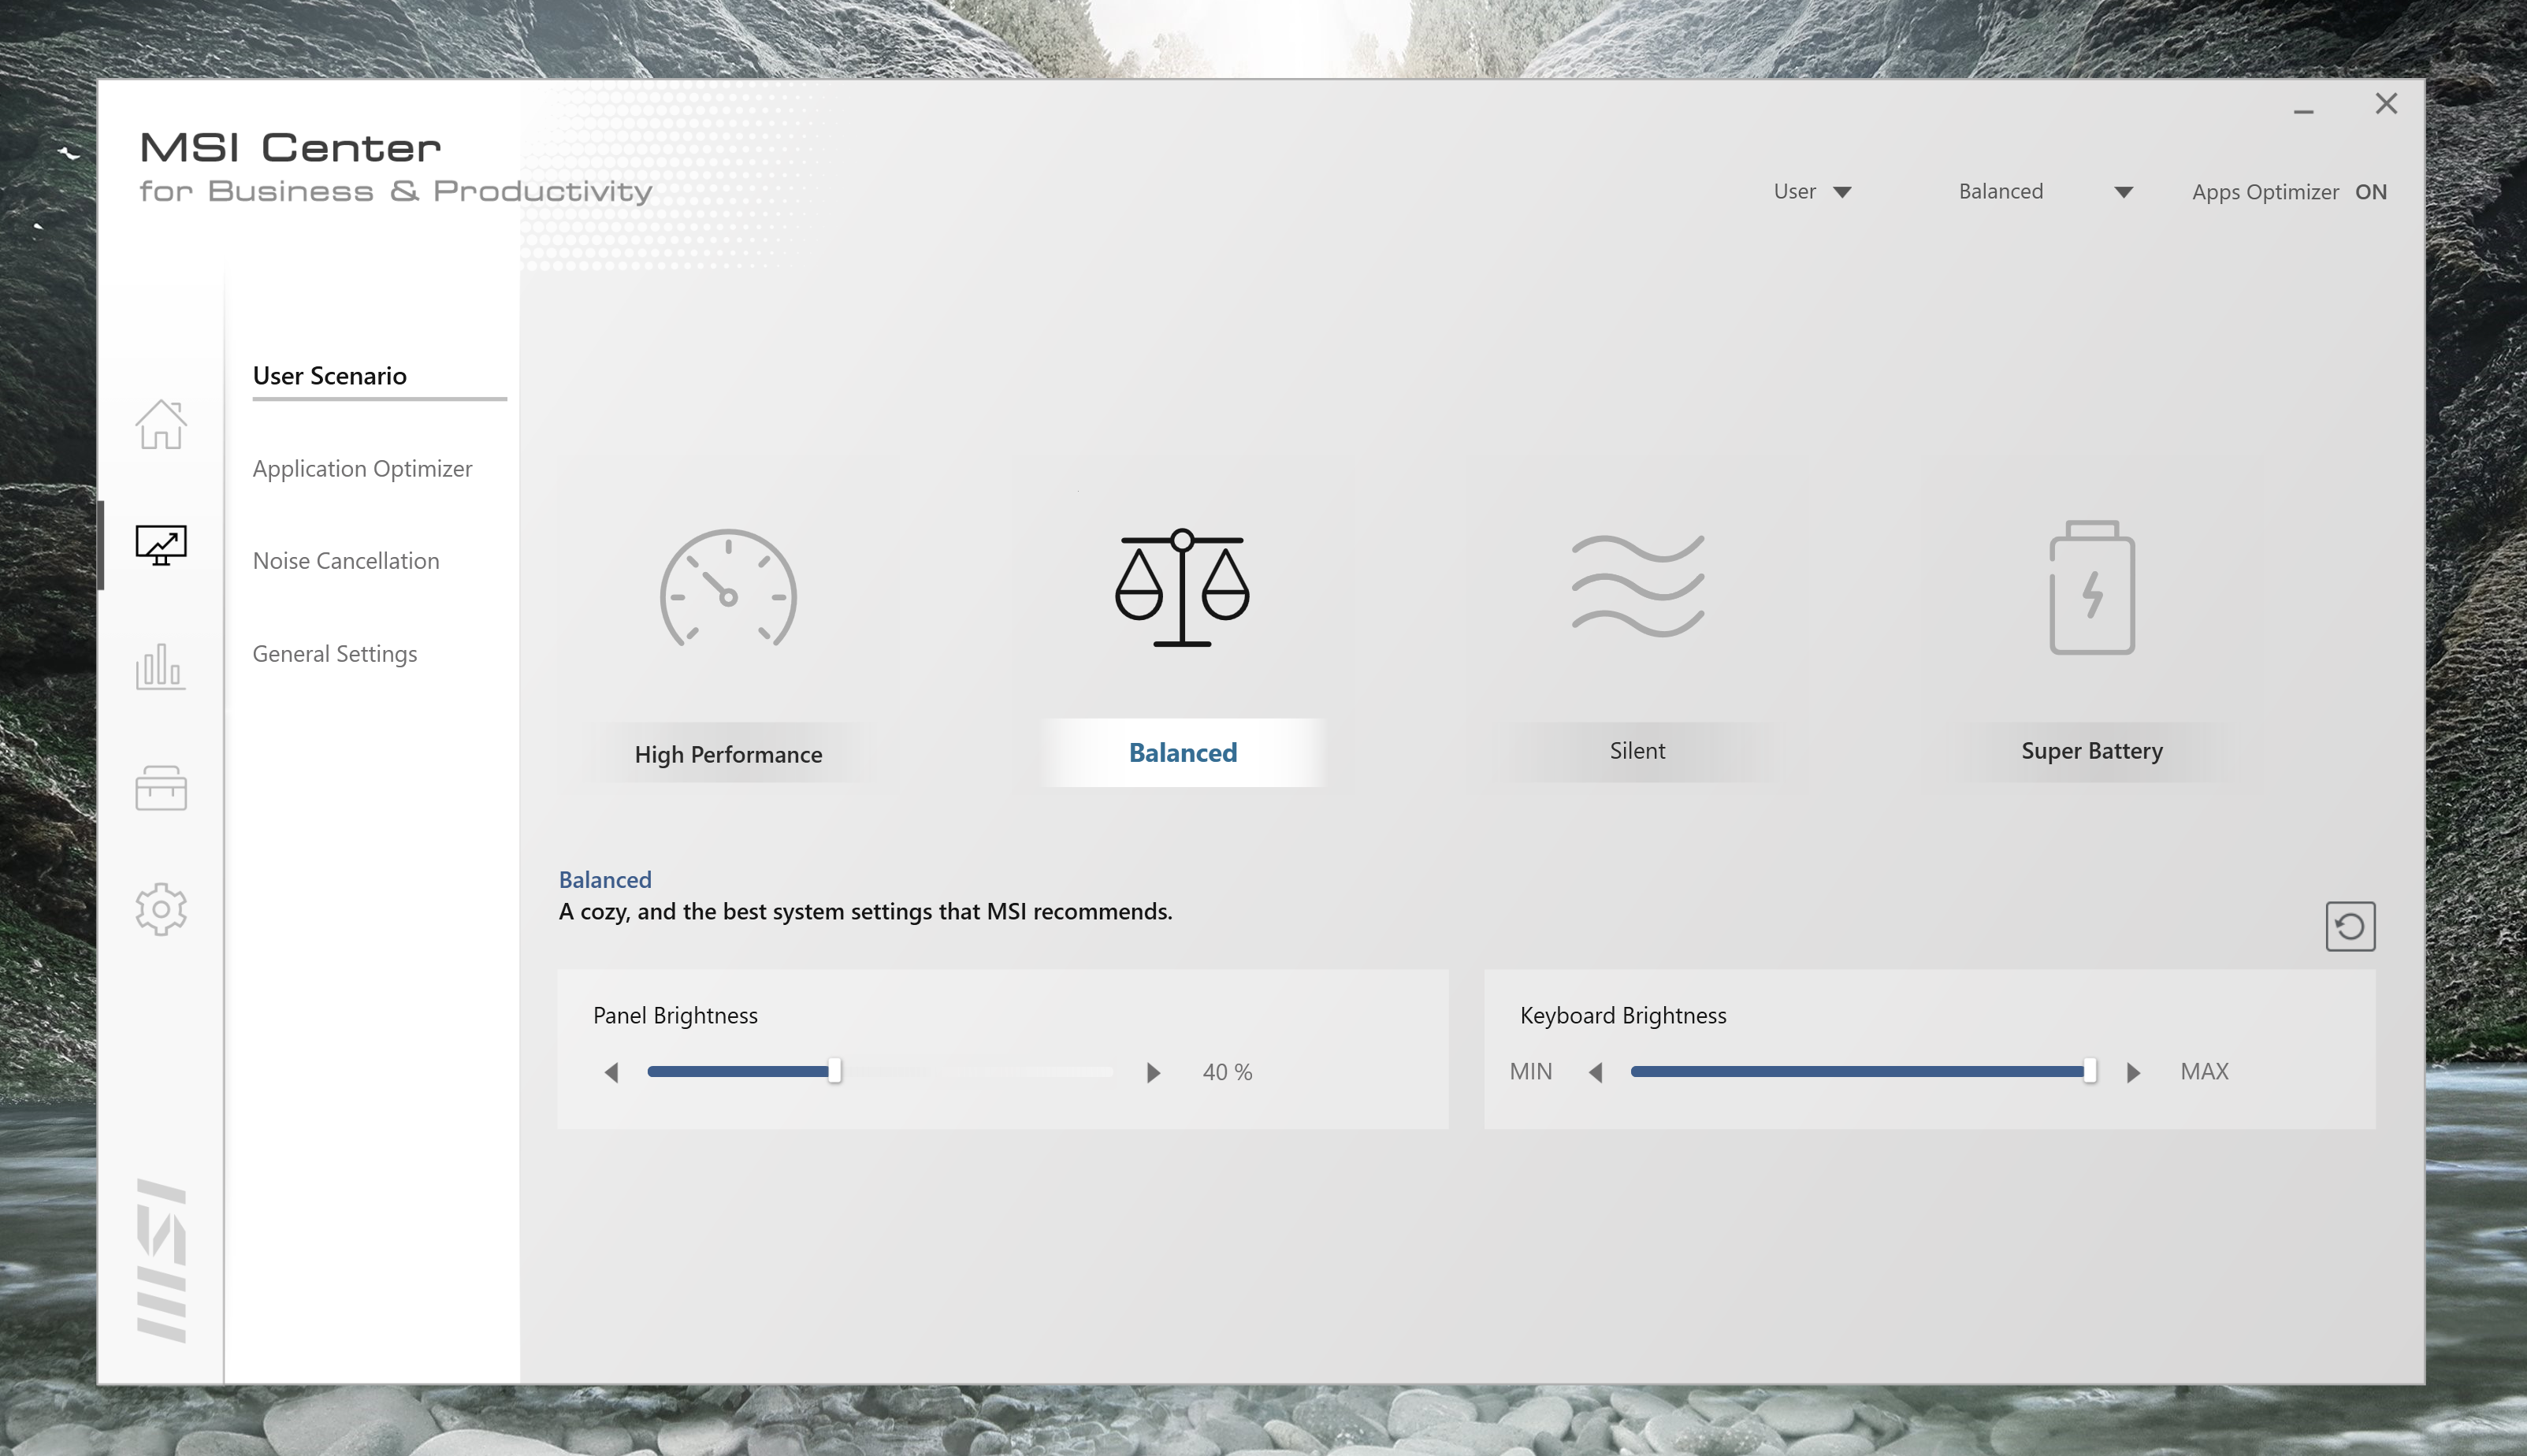Choose the High Performance scenario button

coord(728,754)
